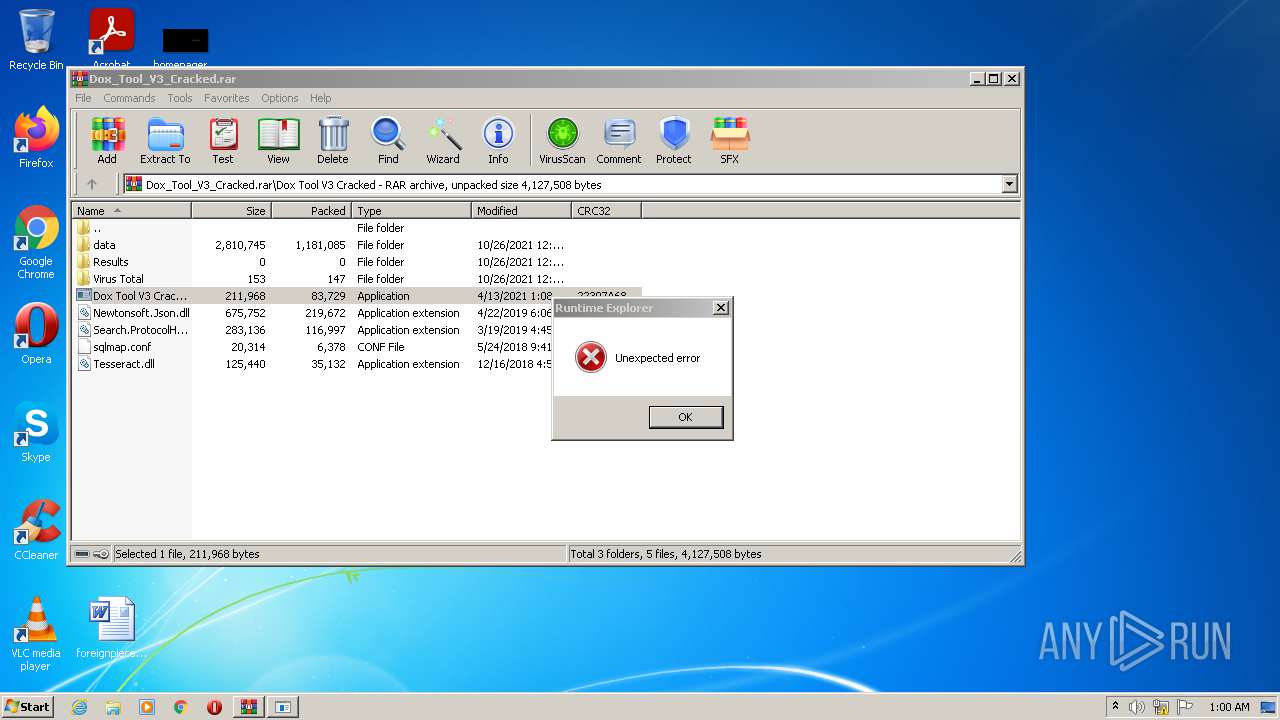This screenshot has width=1280, height=720.
Task: Click status bar drive/key icon
Action: tap(92, 554)
